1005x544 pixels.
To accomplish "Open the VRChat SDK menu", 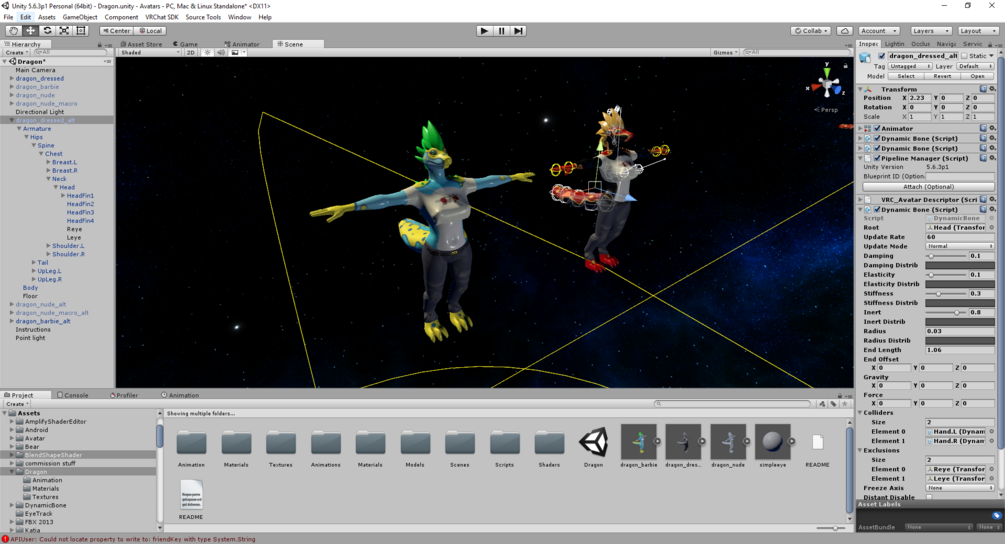I will pyautogui.click(x=162, y=17).
